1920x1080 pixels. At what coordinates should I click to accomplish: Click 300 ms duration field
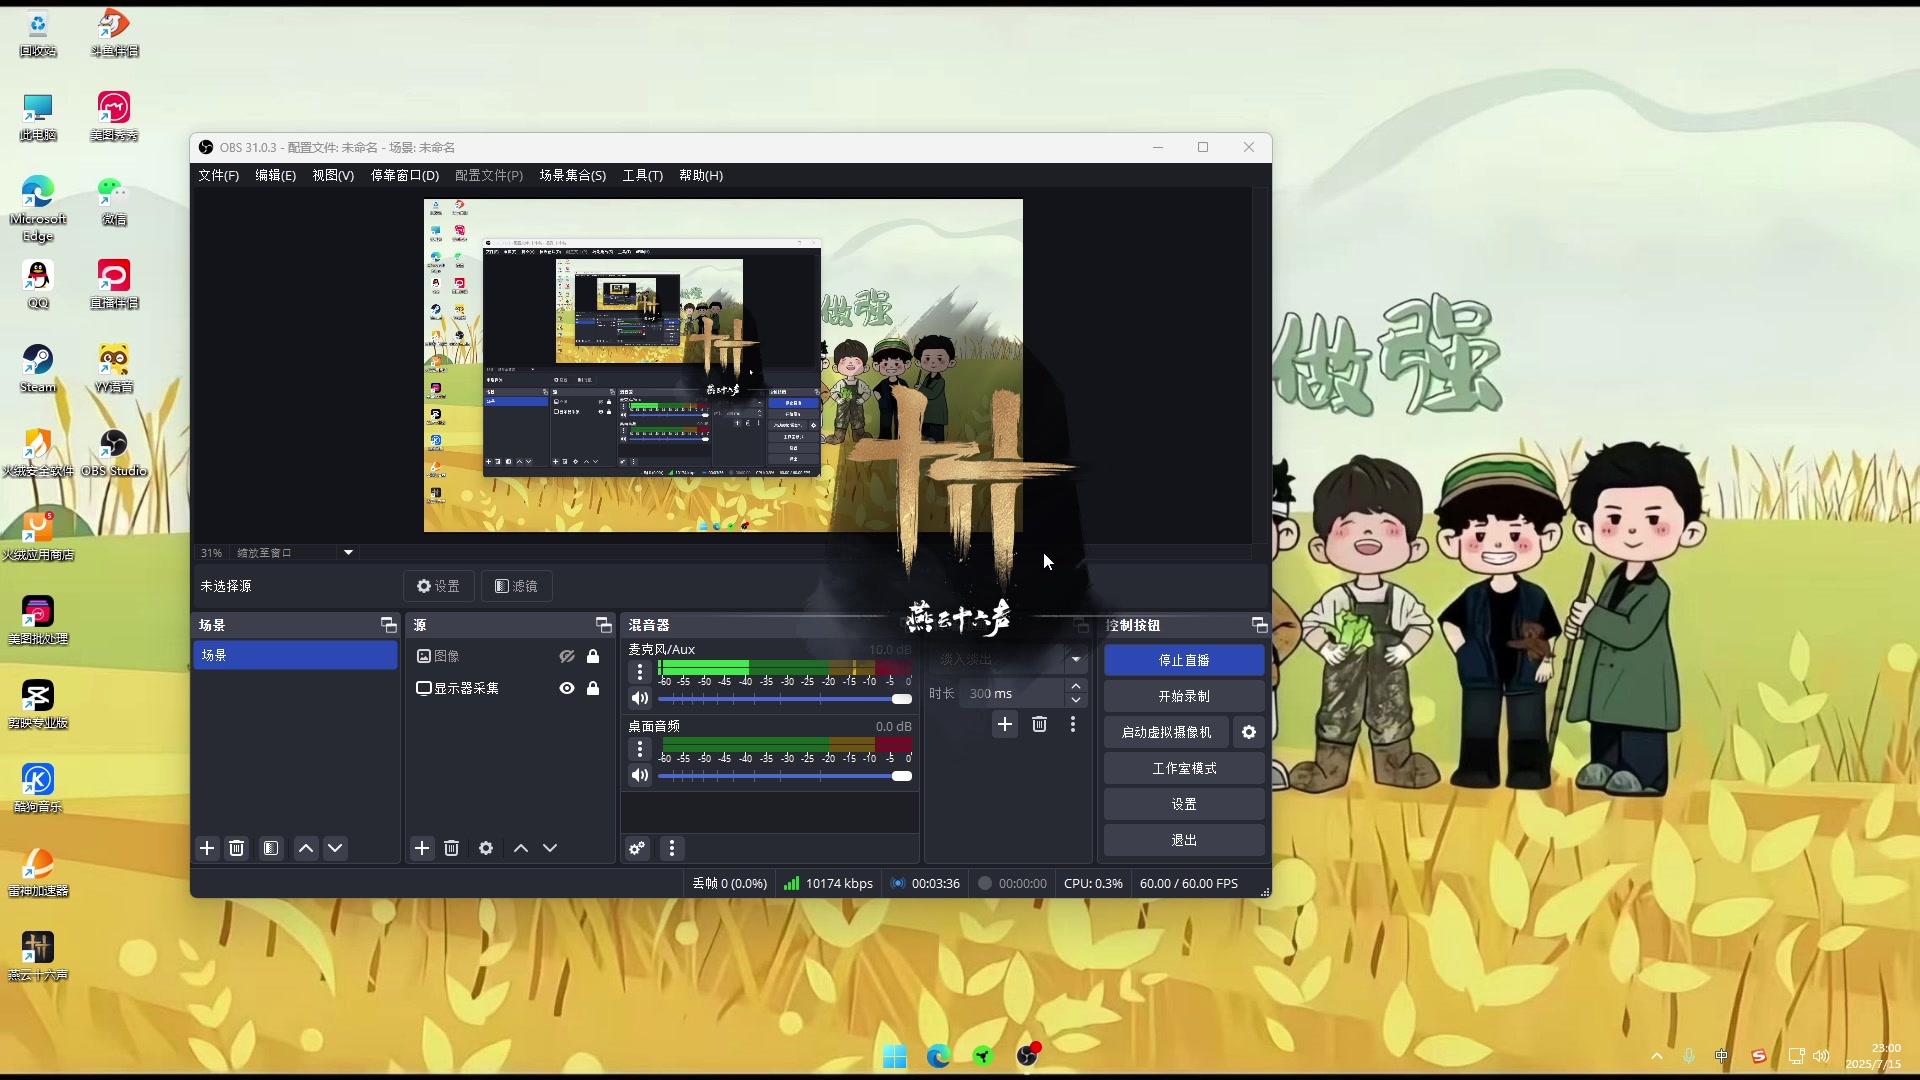pos(1012,693)
